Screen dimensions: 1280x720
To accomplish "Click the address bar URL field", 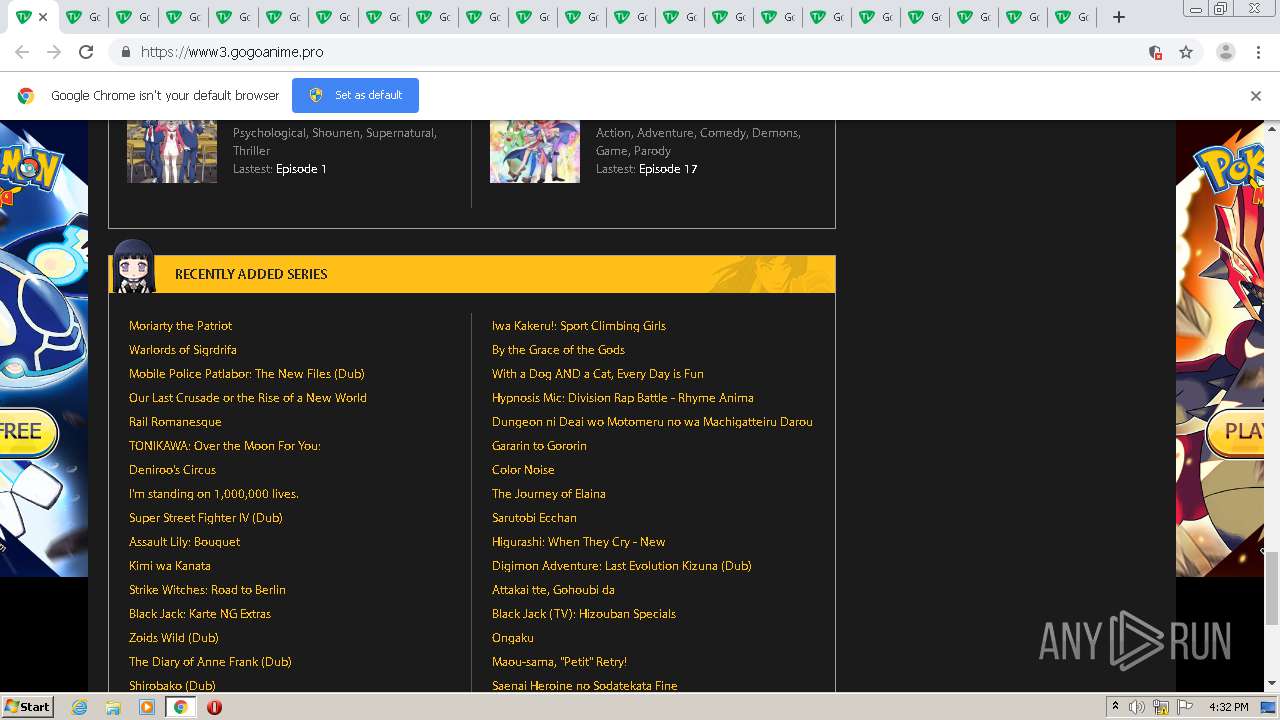I will 640,52.
